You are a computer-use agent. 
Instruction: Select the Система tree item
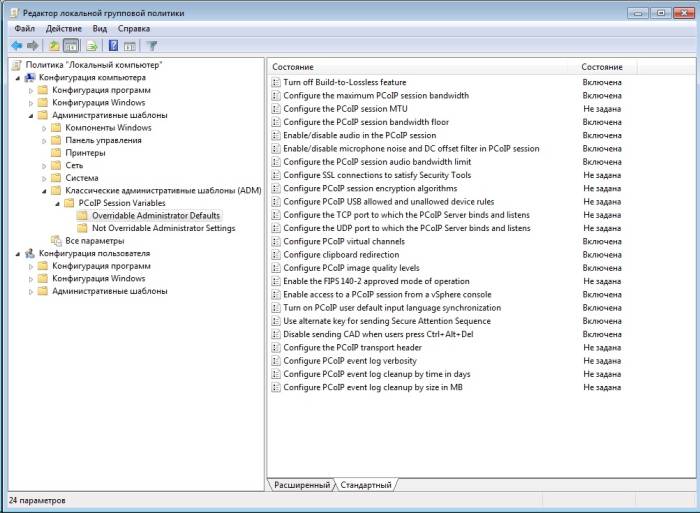[82, 178]
